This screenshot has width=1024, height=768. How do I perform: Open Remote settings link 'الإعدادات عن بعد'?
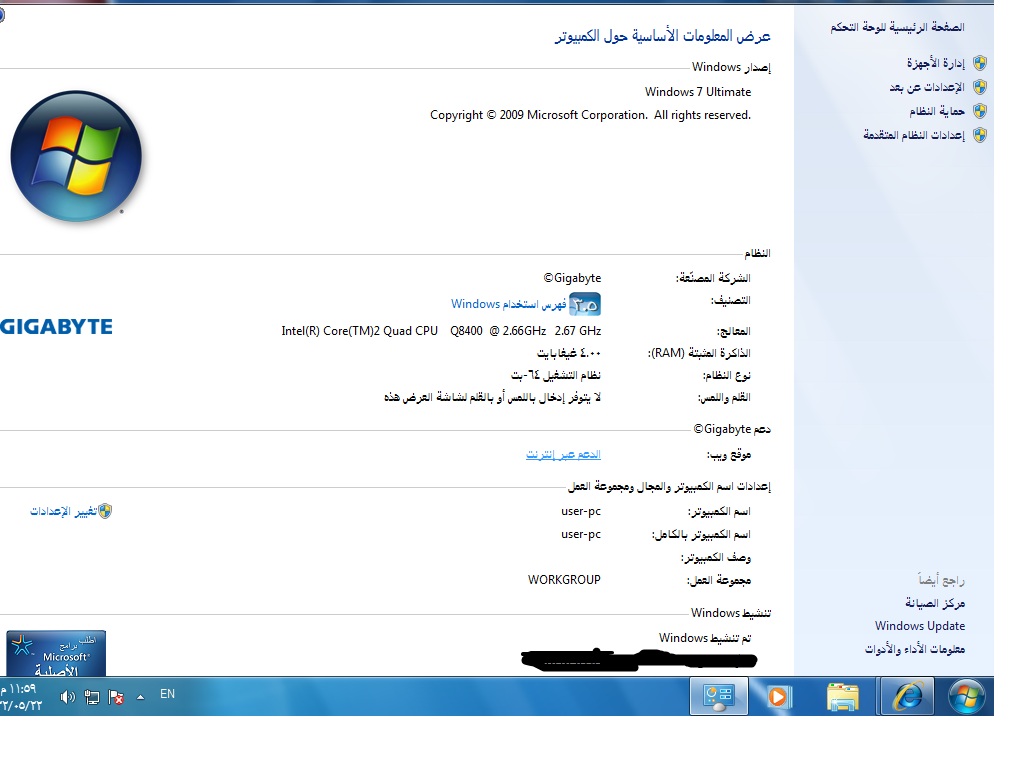(927, 88)
